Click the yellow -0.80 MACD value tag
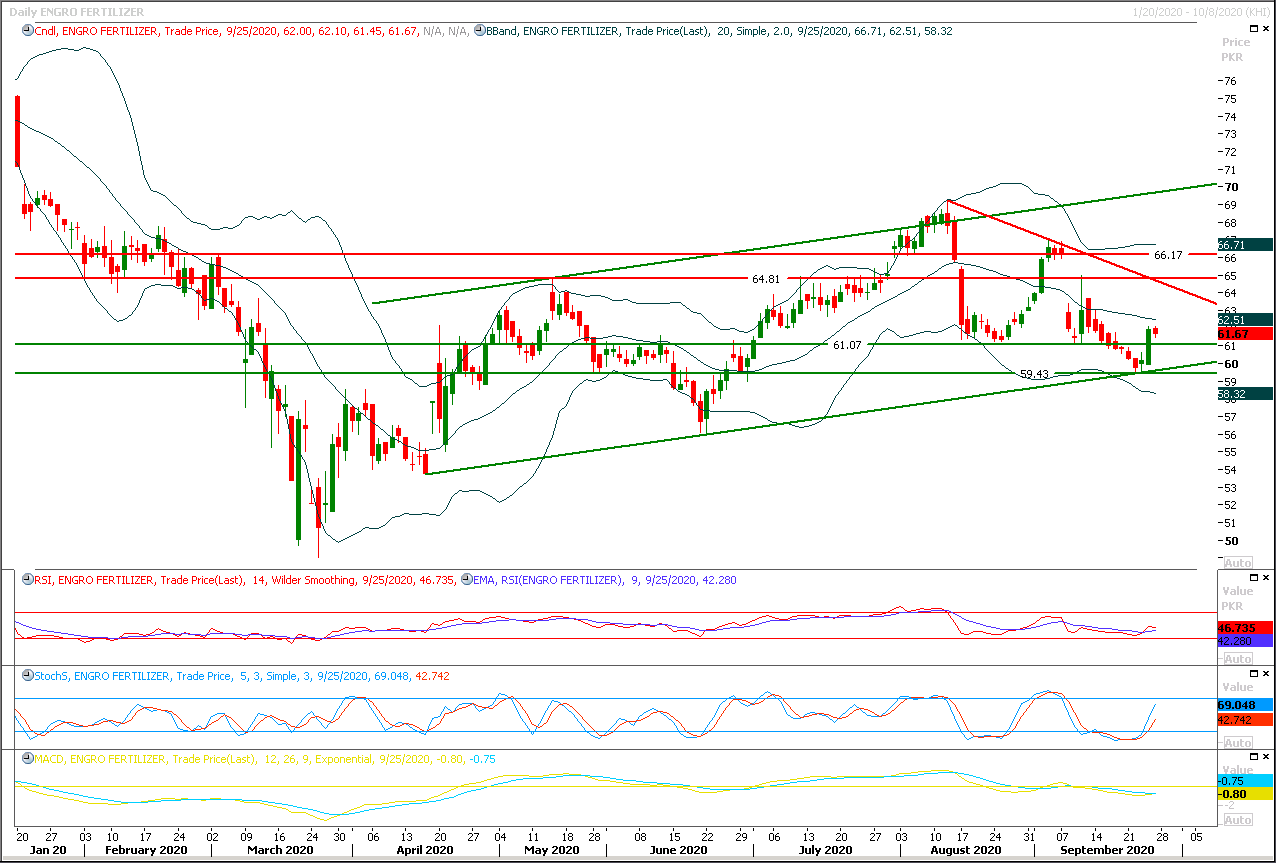The height and width of the screenshot is (863, 1276). (1245, 793)
